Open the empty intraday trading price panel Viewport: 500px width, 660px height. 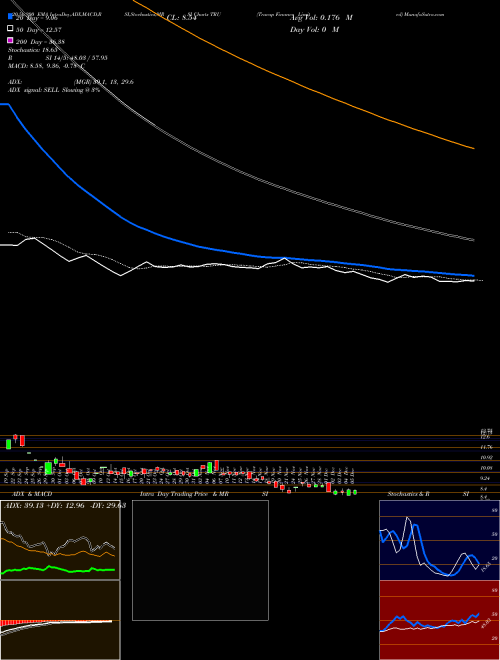click(200, 560)
